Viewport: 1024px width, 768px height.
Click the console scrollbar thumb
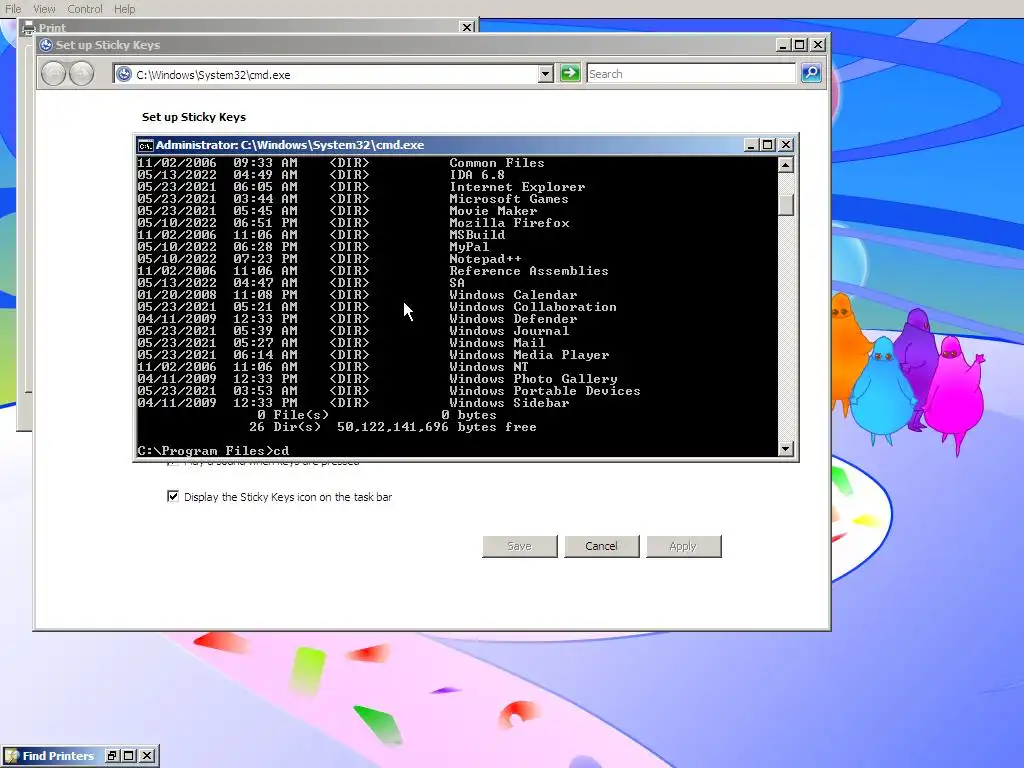tap(786, 204)
